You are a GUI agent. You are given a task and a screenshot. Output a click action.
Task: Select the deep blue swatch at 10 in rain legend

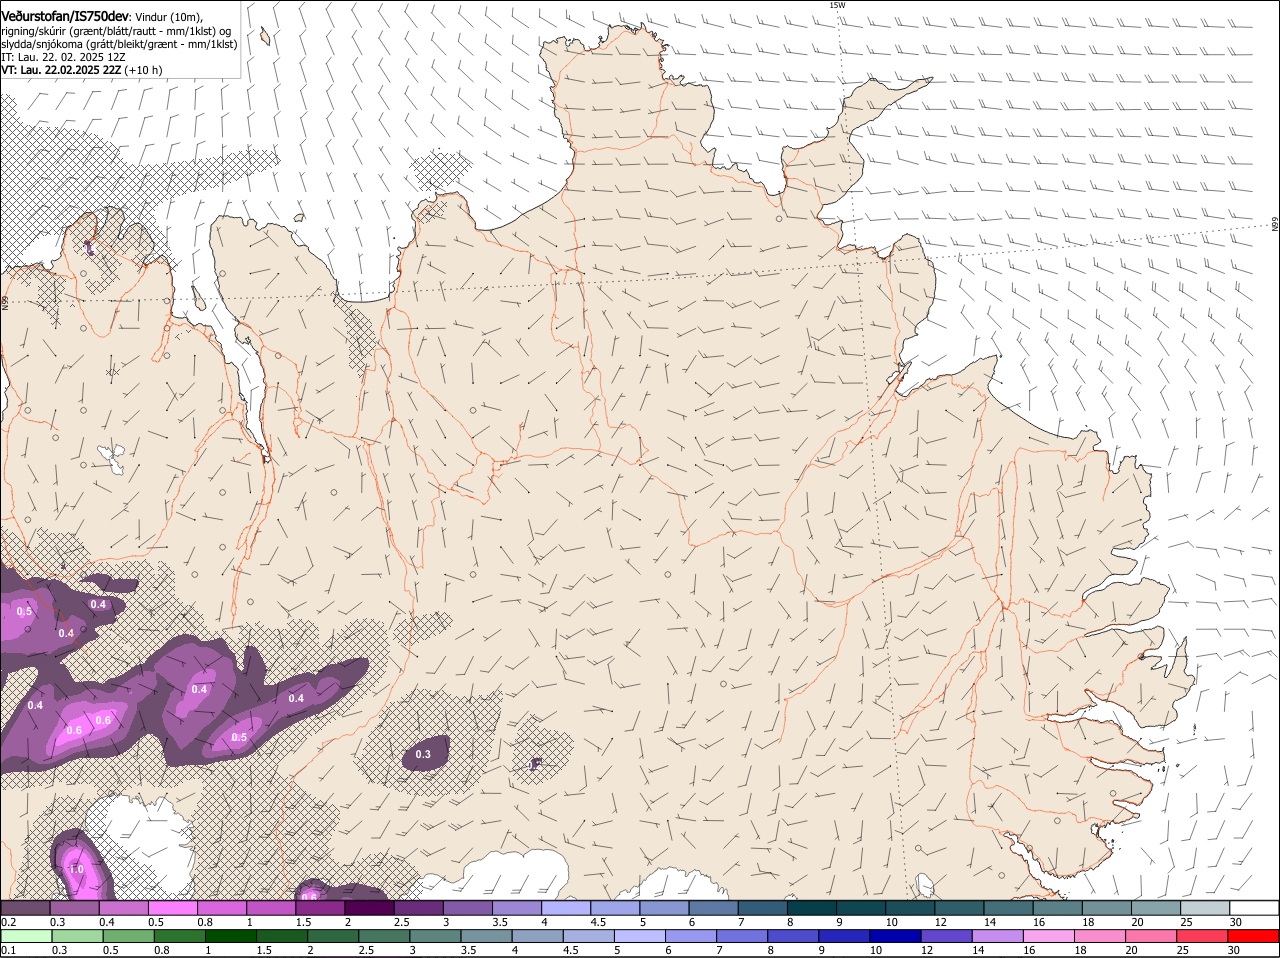pos(895,937)
